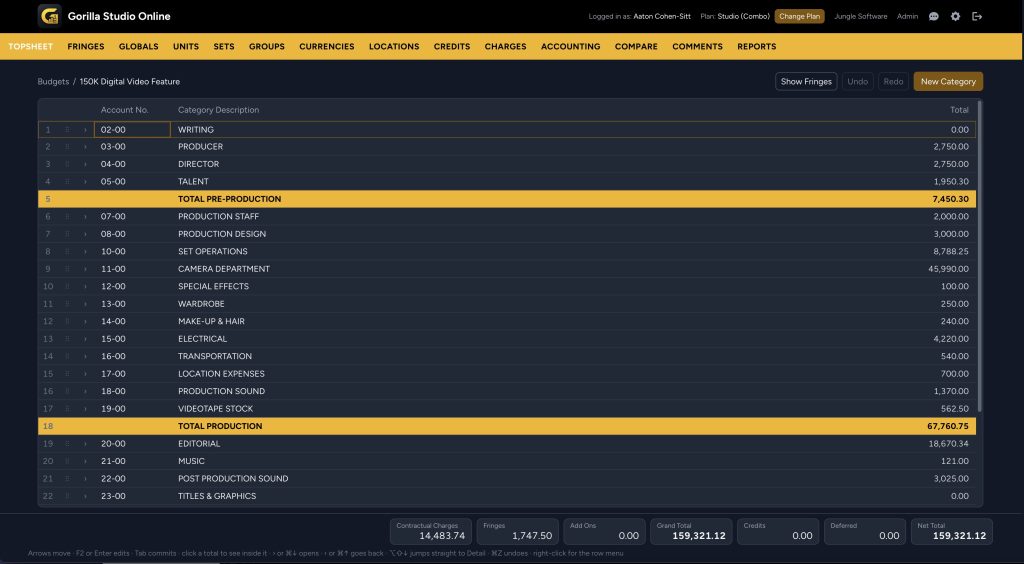Select the TITLES & GRAPHICS category description

[x=217, y=496]
